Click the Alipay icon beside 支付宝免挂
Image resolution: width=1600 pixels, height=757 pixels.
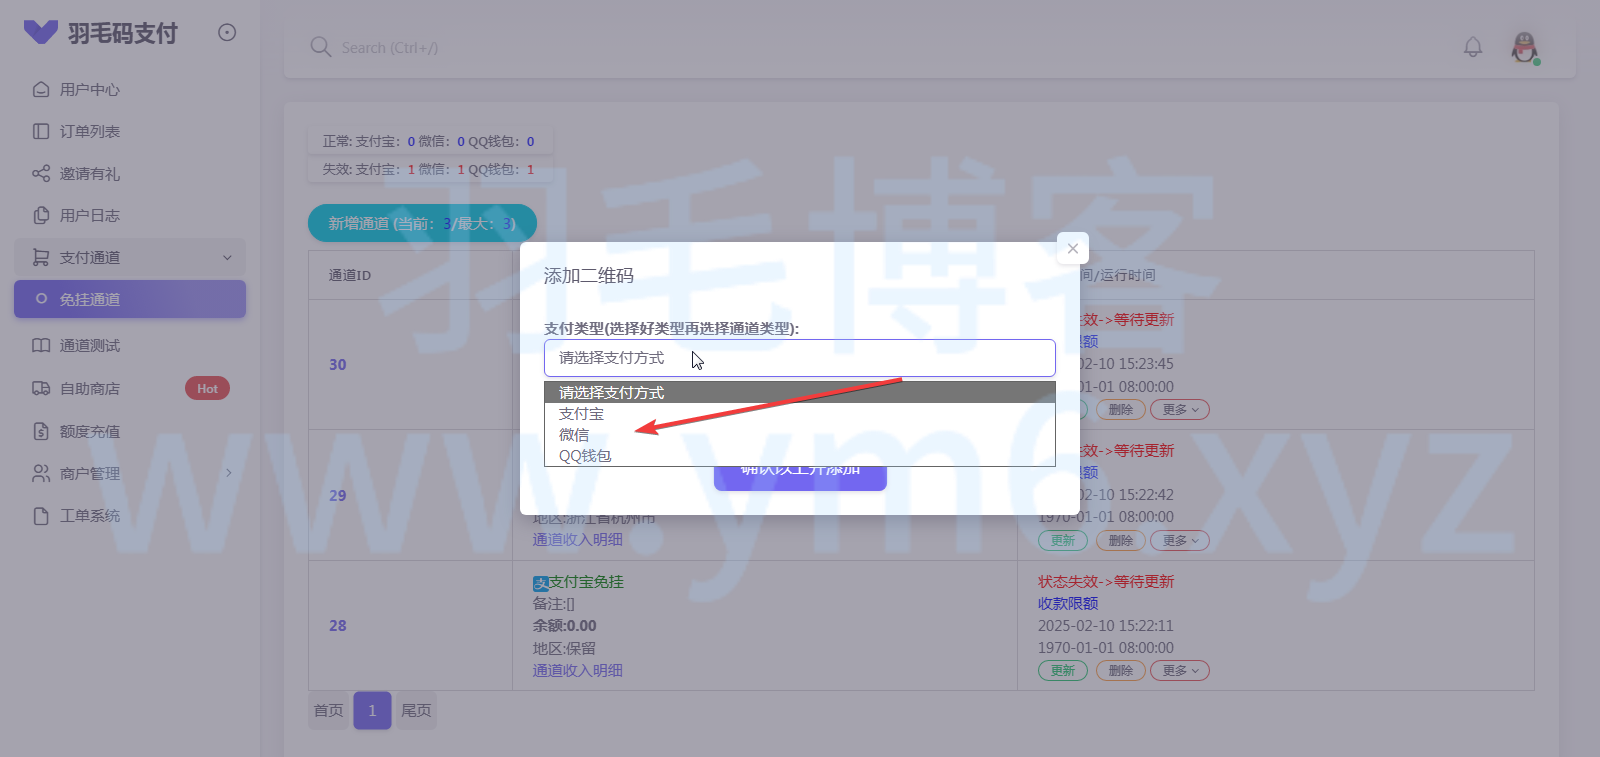(541, 583)
